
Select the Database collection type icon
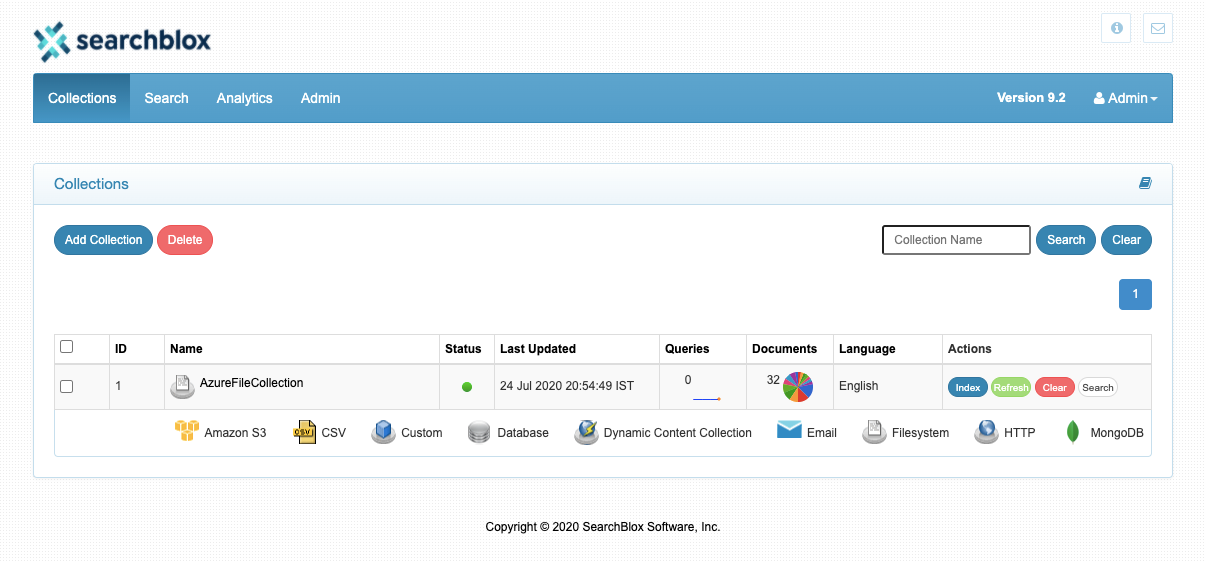479,433
